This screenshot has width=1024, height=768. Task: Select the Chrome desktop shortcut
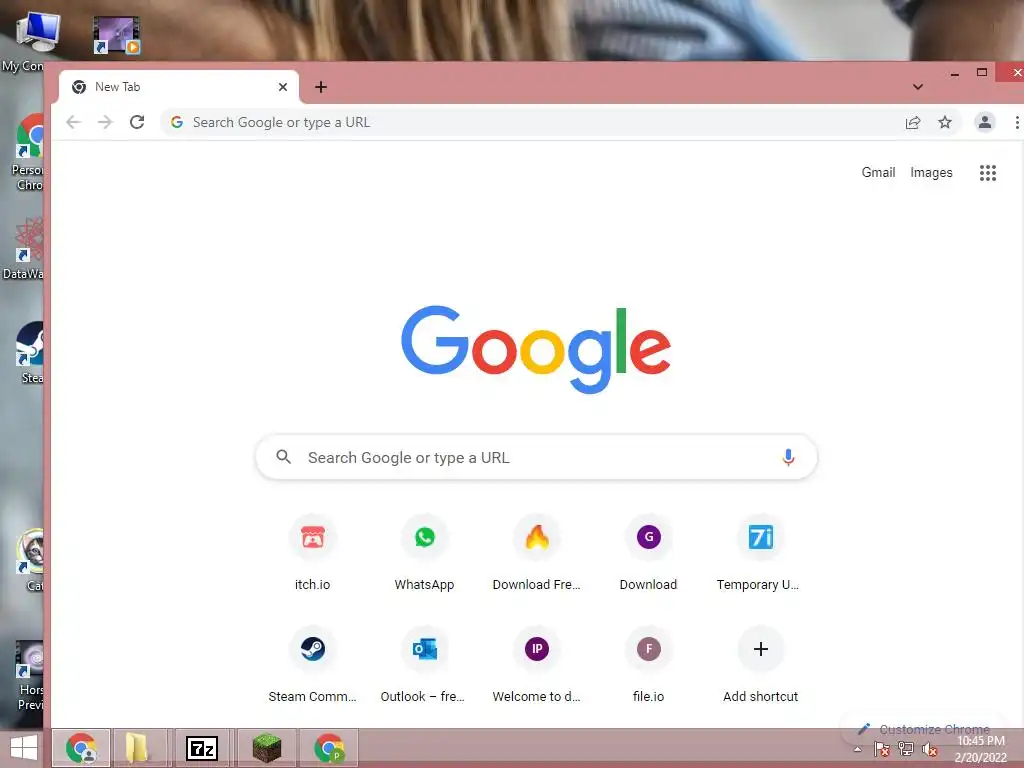click(x=27, y=152)
